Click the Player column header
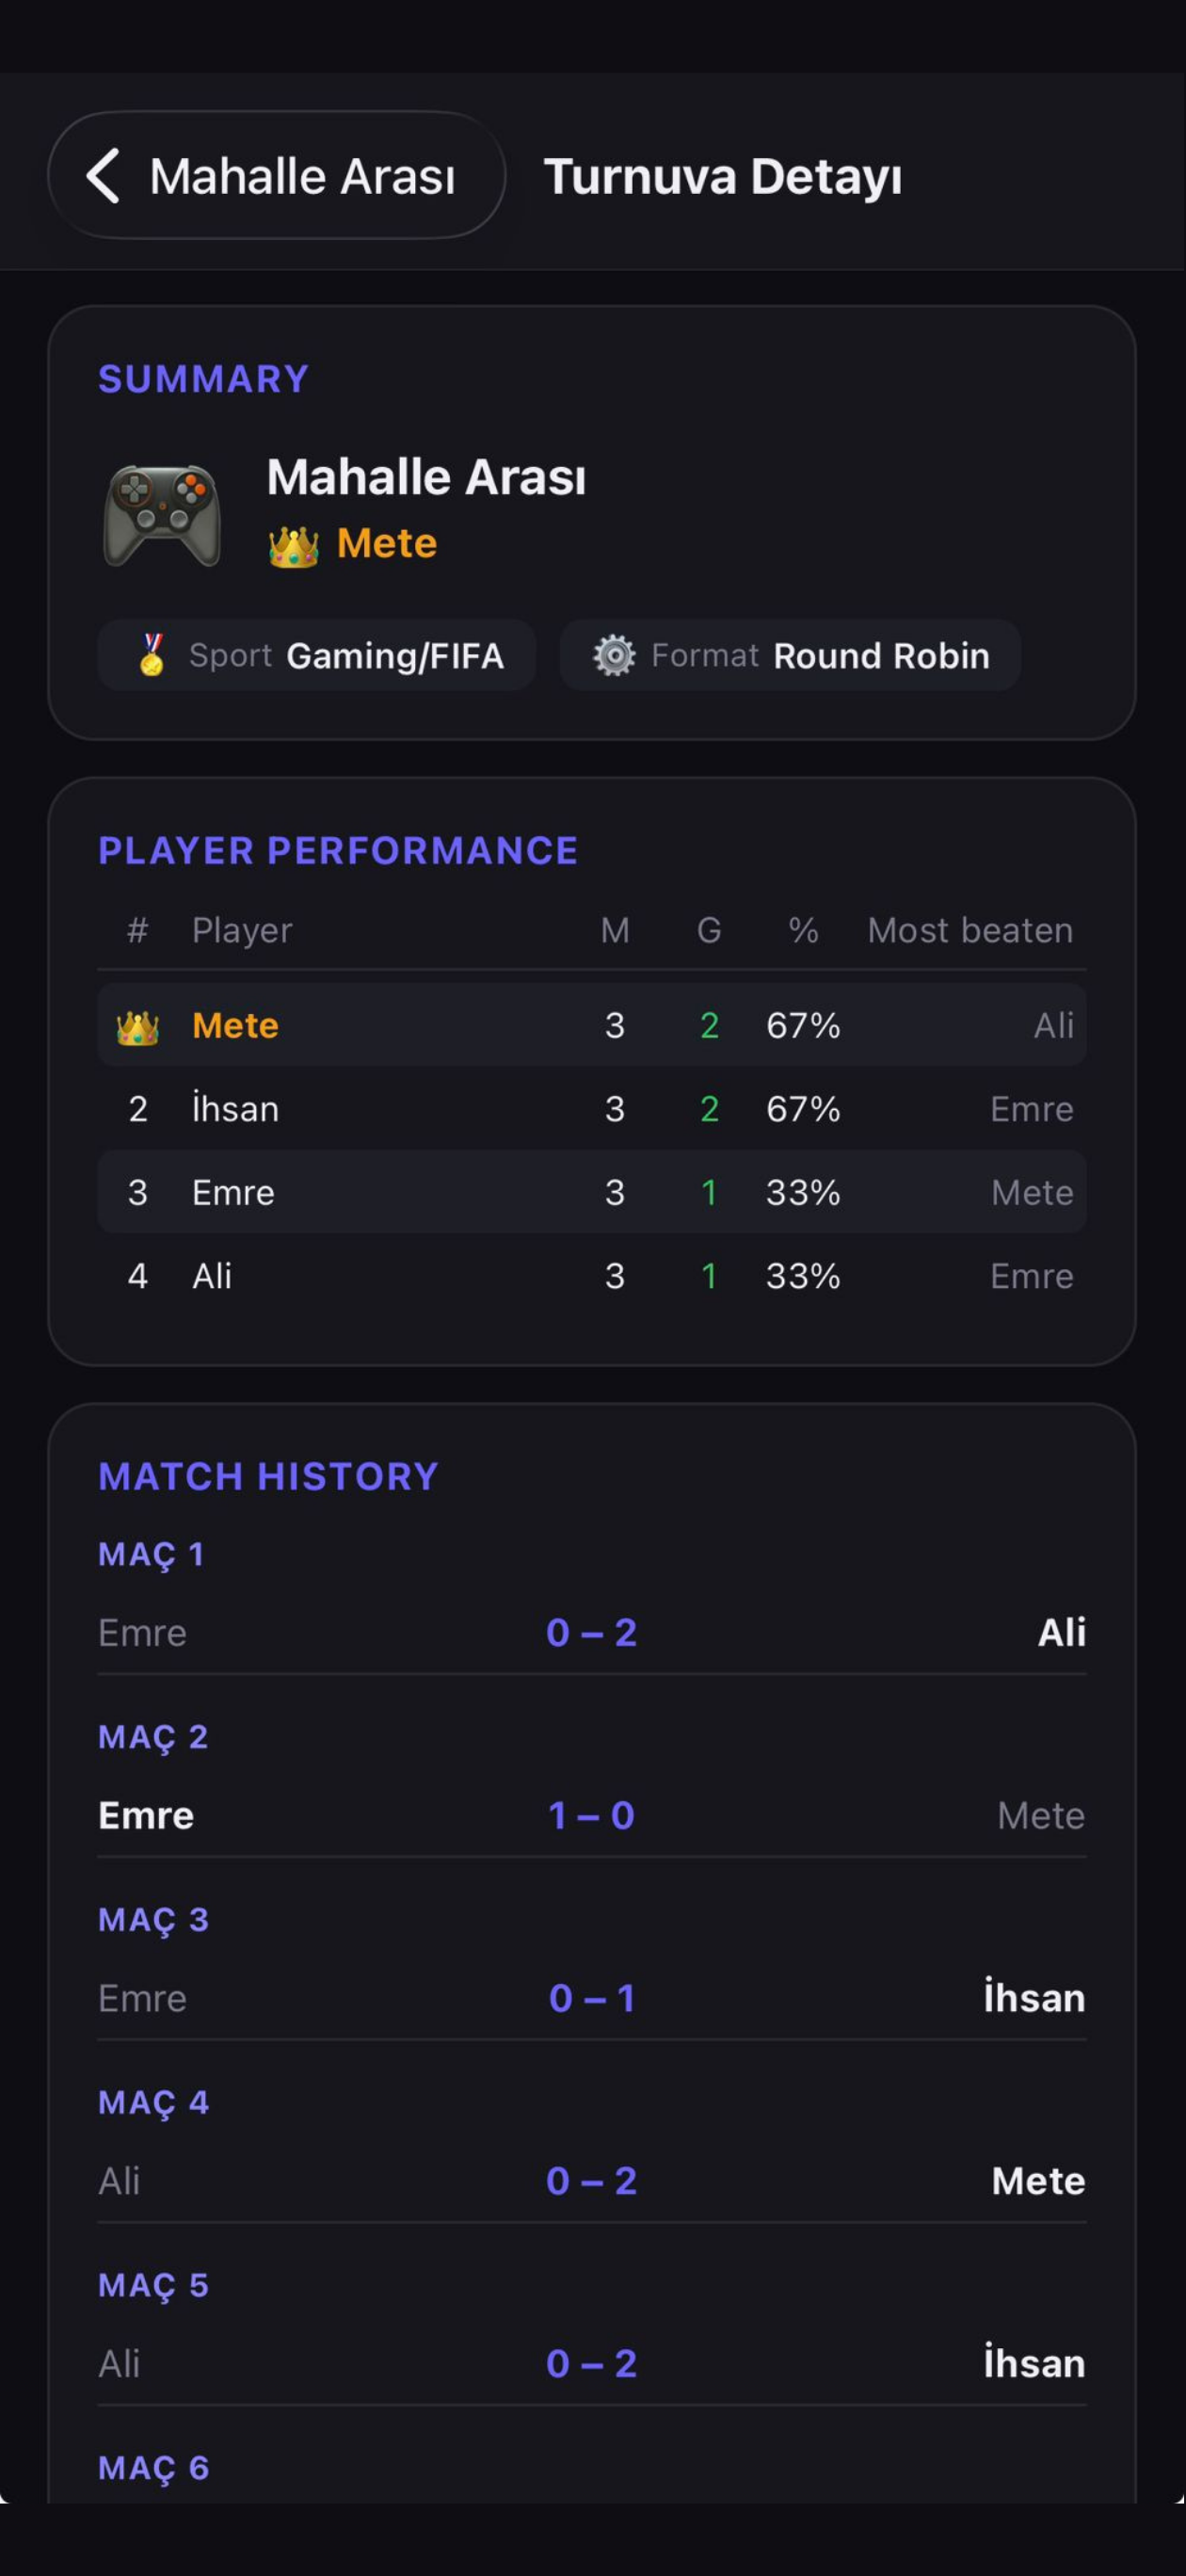Image resolution: width=1186 pixels, height=2576 pixels. point(242,930)
